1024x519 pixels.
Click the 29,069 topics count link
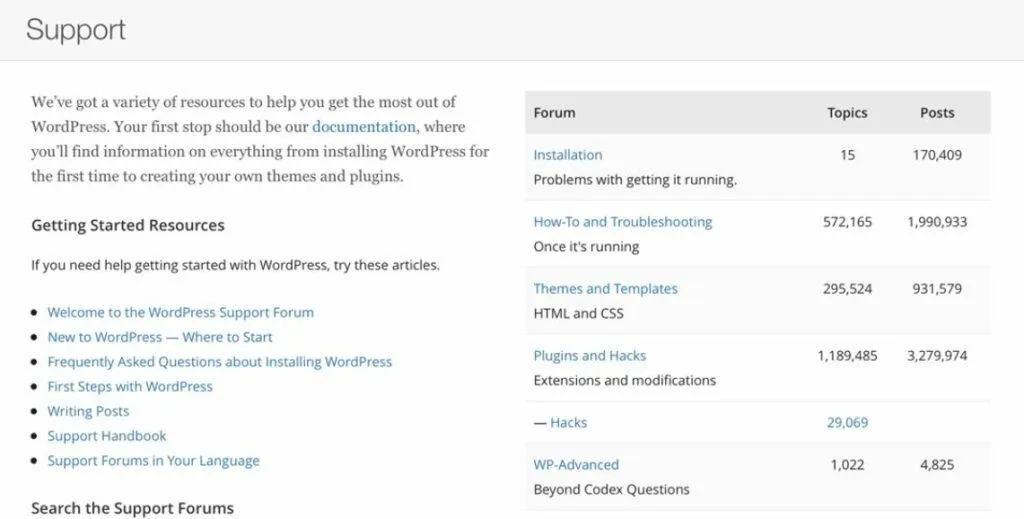(847, 422)
